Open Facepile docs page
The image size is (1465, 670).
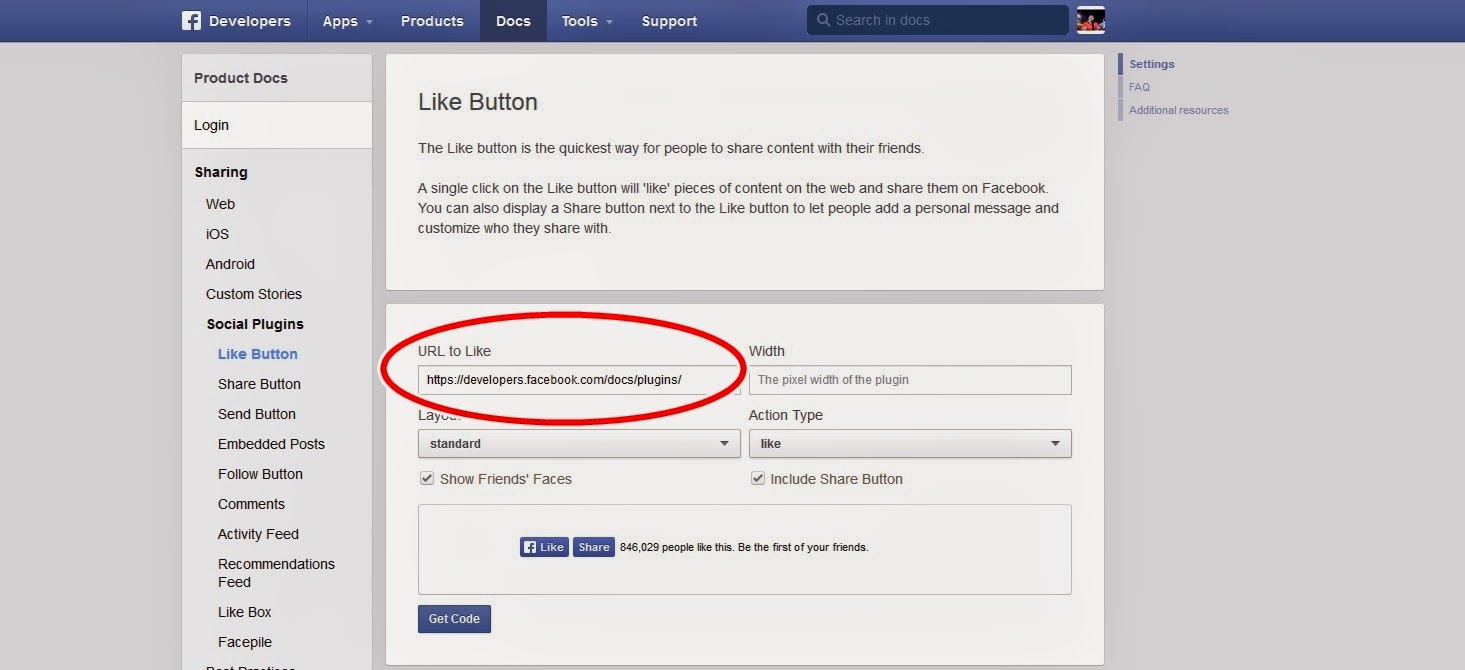point(245,642)
